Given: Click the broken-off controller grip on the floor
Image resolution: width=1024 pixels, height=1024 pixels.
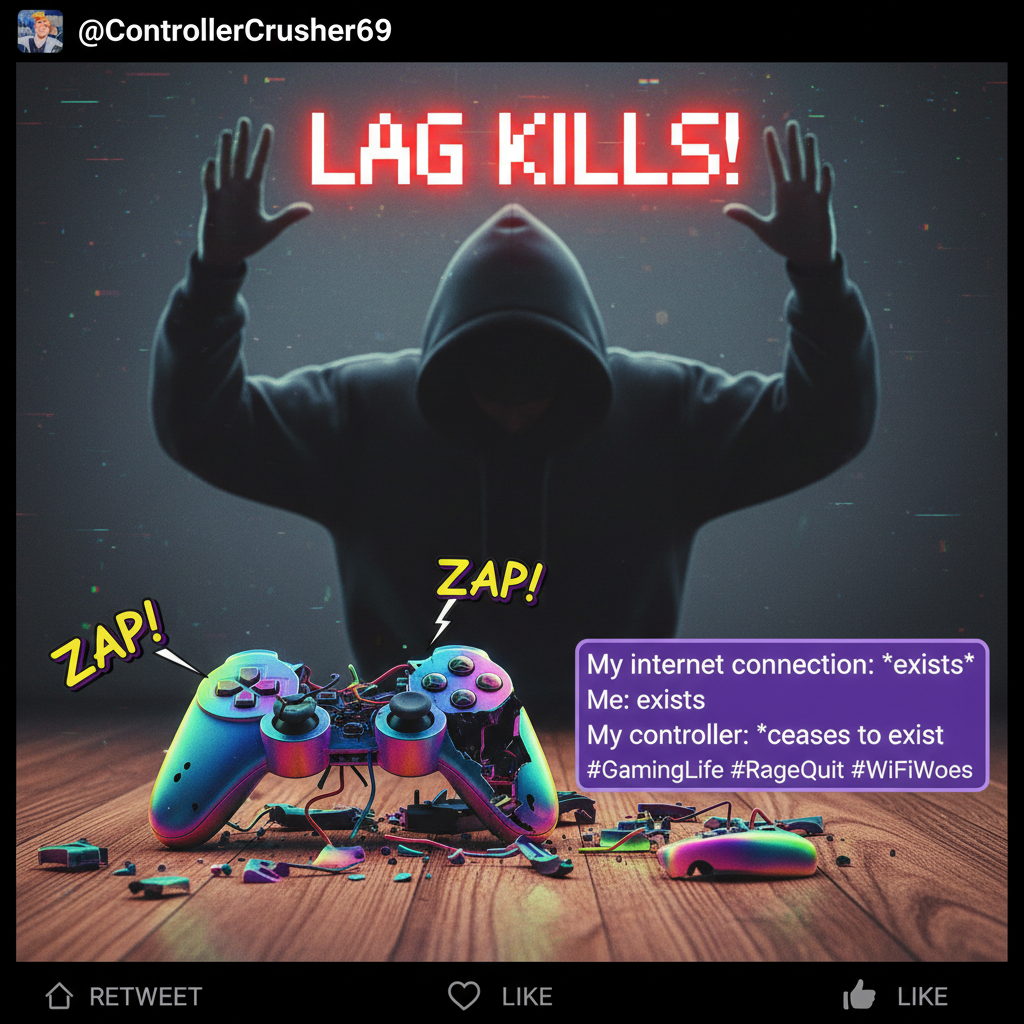Looking at the screenshot, I should [x=738, y=852].
